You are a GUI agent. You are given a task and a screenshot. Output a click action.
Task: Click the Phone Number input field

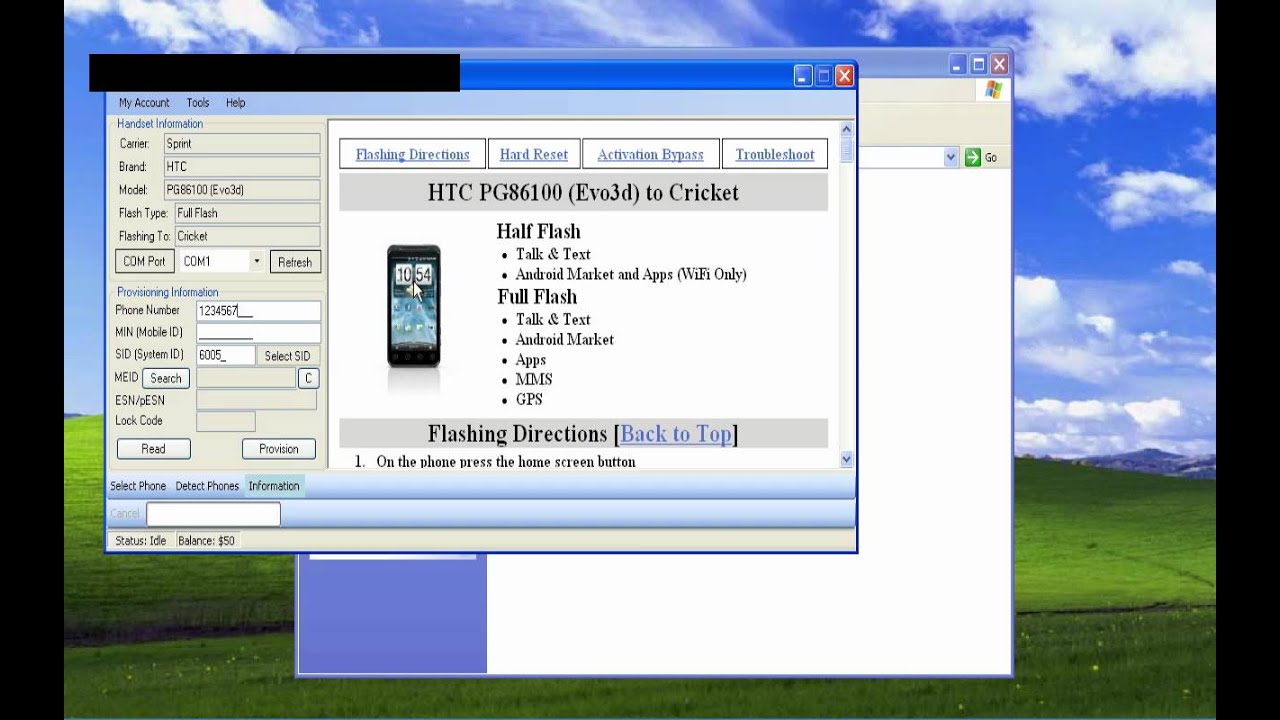tap(258, 311)
